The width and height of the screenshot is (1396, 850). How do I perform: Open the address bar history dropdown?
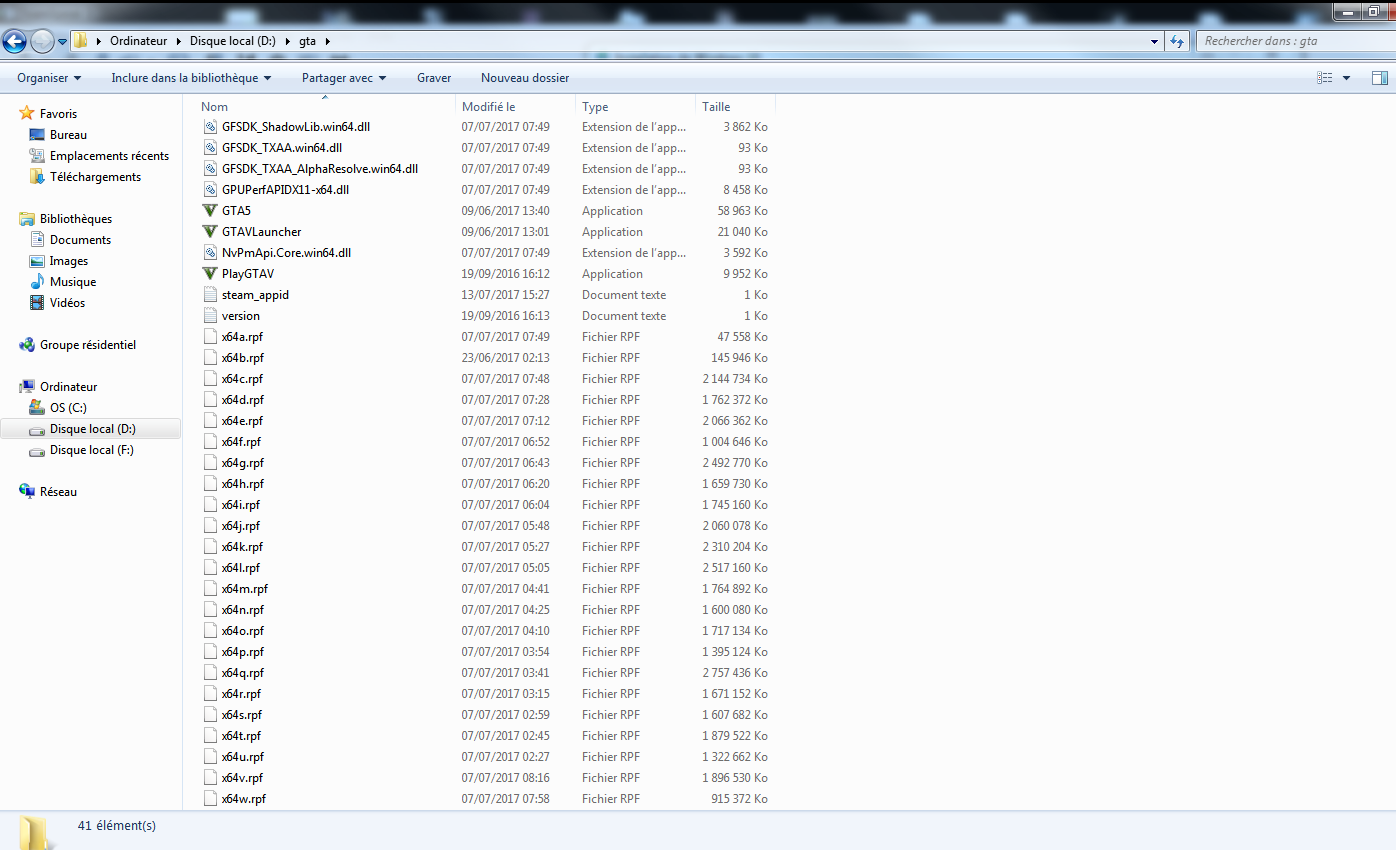point(1156,41)
